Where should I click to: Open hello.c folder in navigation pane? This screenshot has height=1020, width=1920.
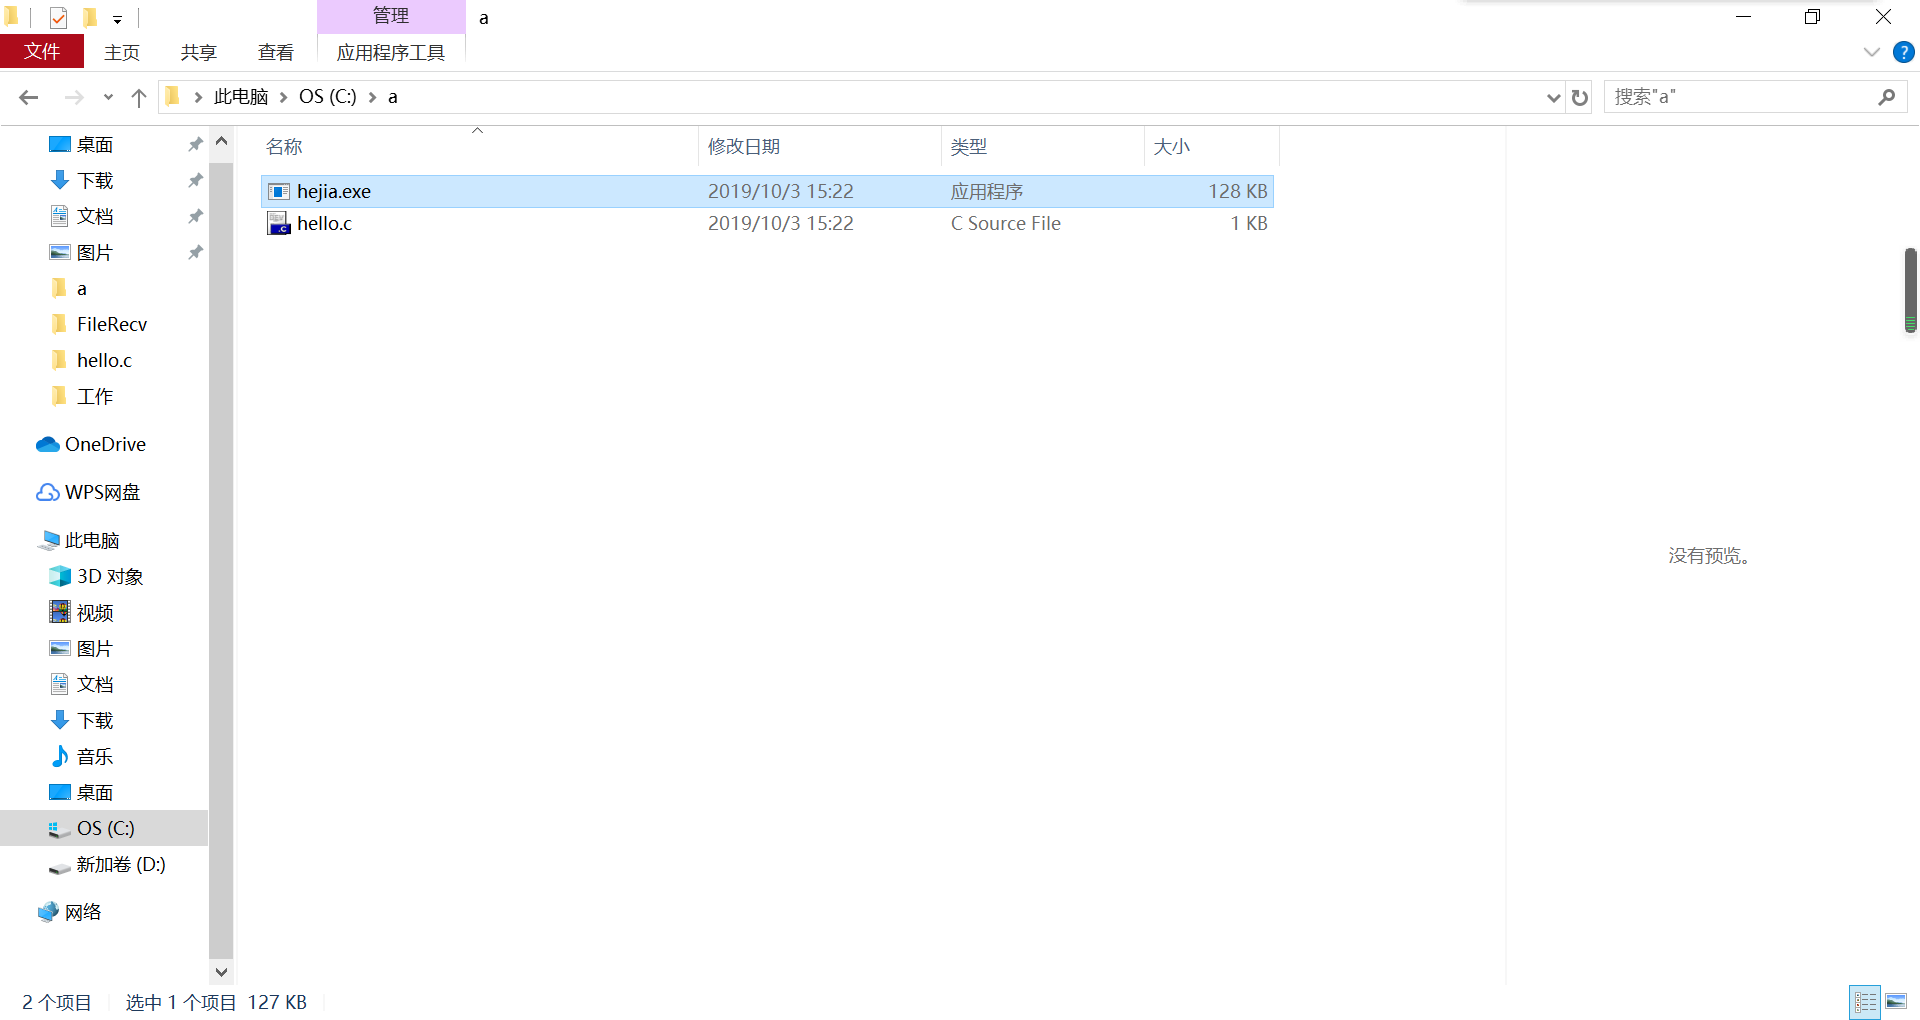click(104, 361)
